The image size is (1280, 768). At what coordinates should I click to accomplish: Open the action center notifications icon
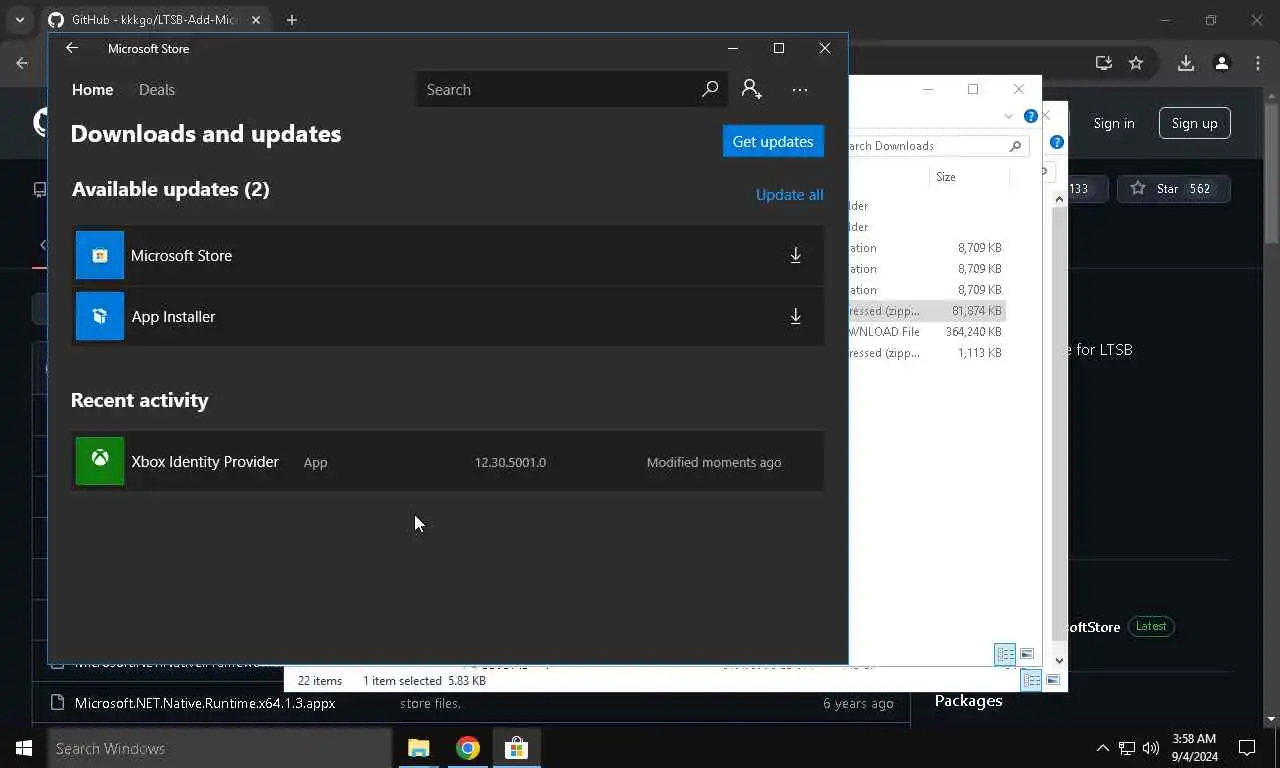(1247, 748)
